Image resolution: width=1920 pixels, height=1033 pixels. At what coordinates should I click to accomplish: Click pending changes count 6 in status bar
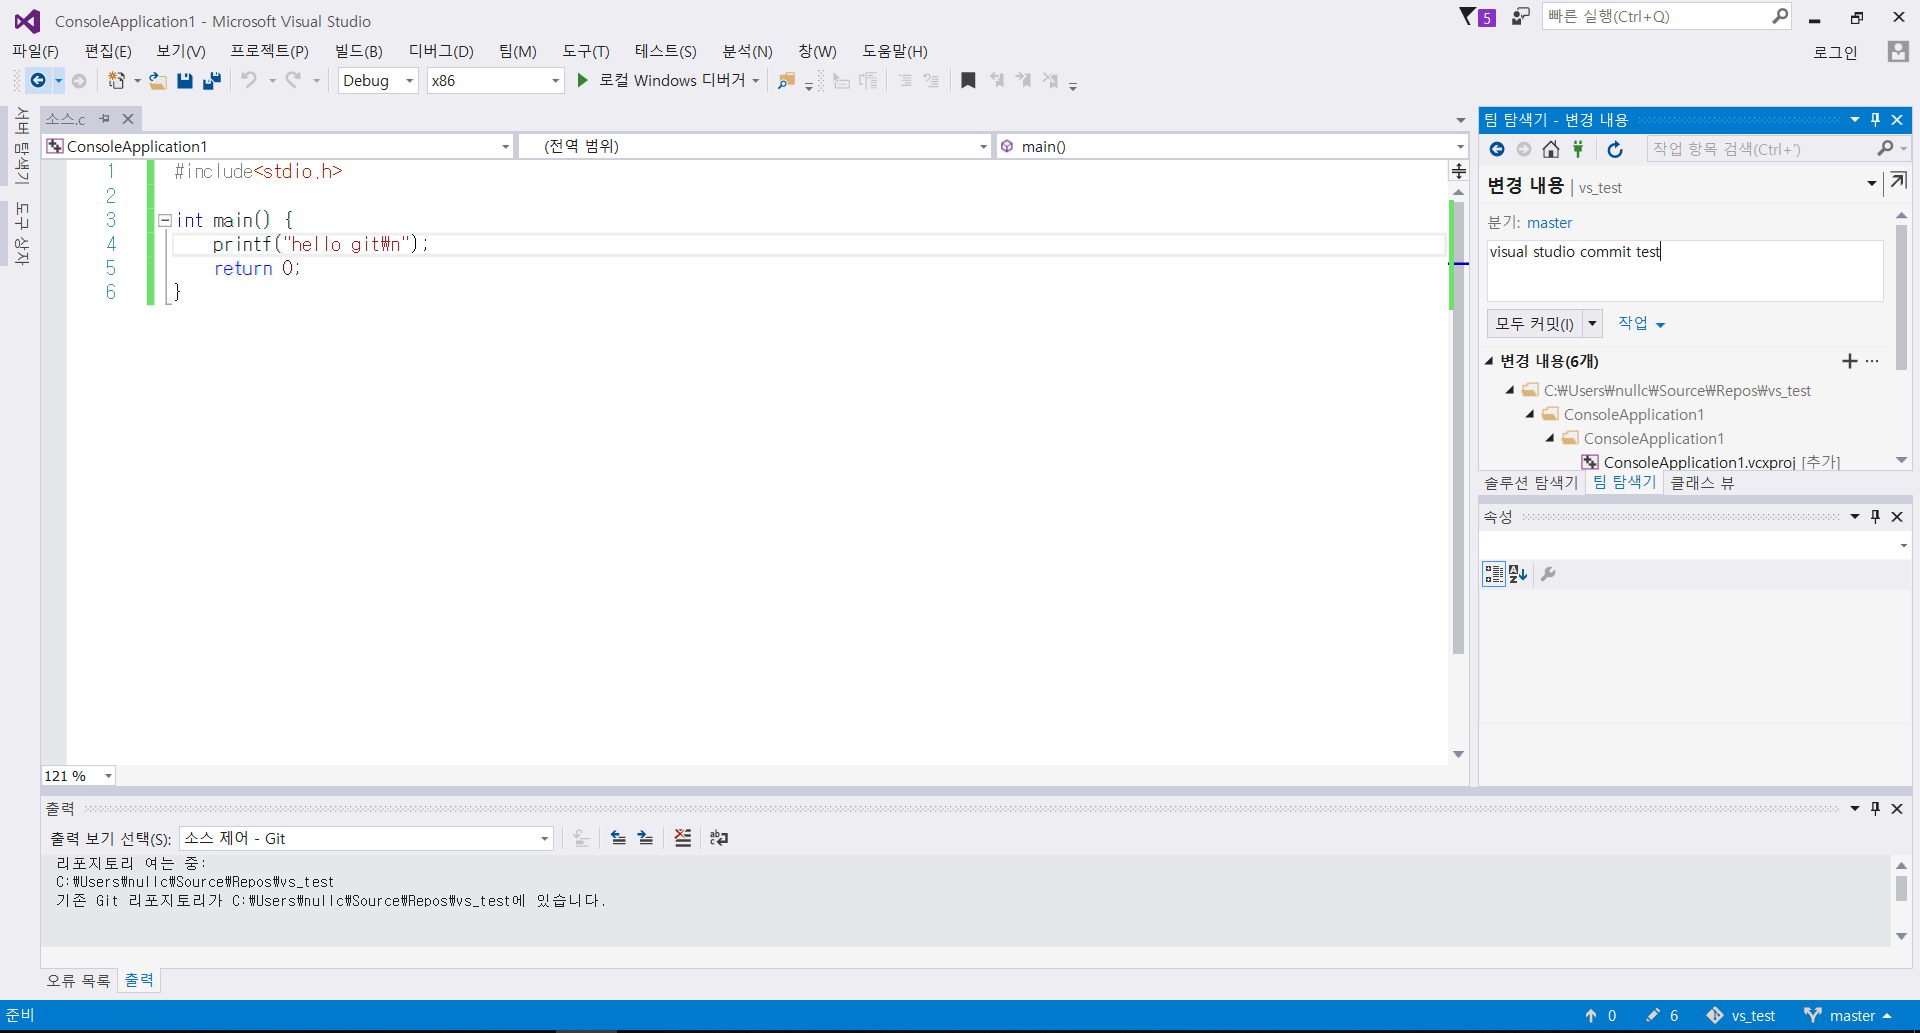click(1662, 1016)
